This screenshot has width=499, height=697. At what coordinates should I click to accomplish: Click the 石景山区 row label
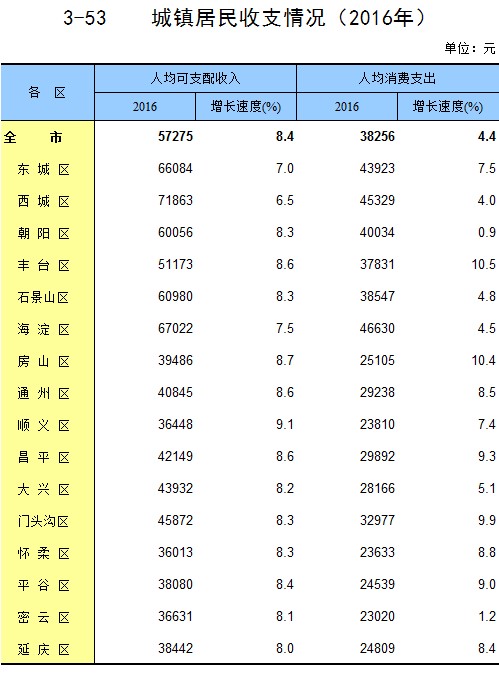[44, 297]
